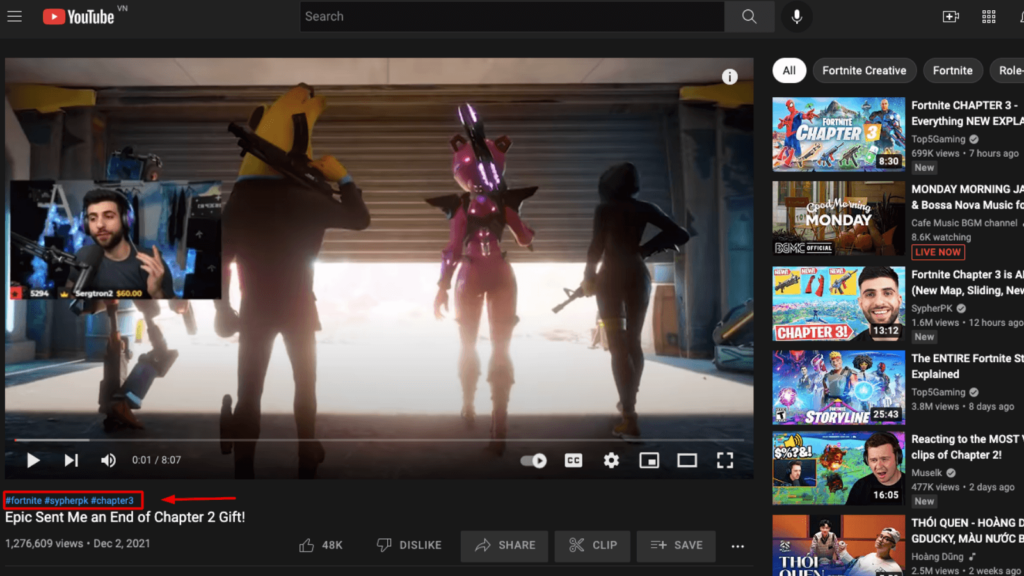This screenshot has height=576, width=1024.
Task: Open 'MONDAY MORNING' Bossa Nova video title
Action: (x=967, y=197)
